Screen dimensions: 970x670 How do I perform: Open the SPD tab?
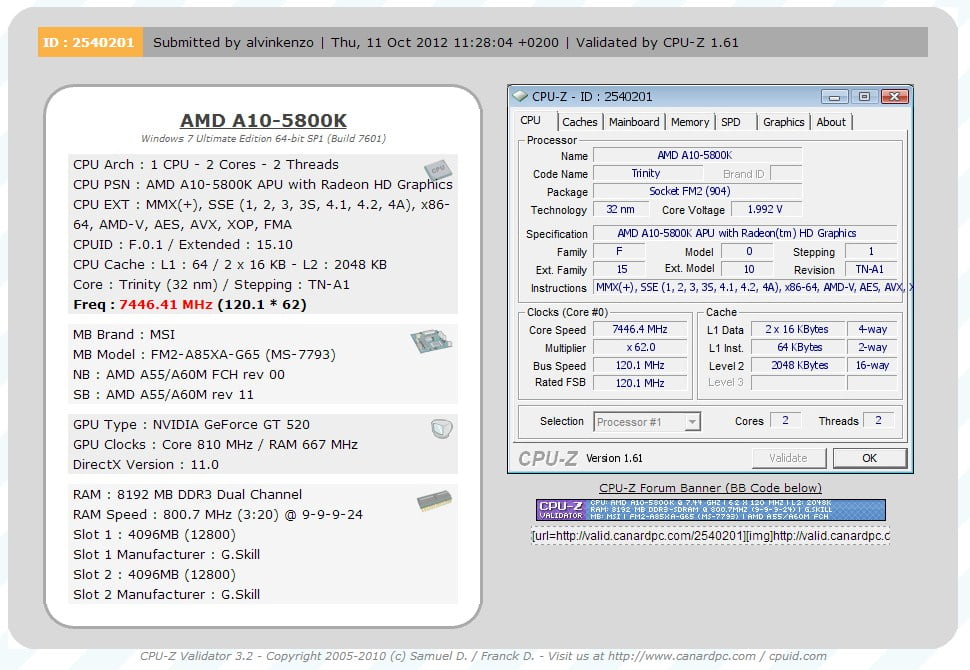(x=731, y=122)
